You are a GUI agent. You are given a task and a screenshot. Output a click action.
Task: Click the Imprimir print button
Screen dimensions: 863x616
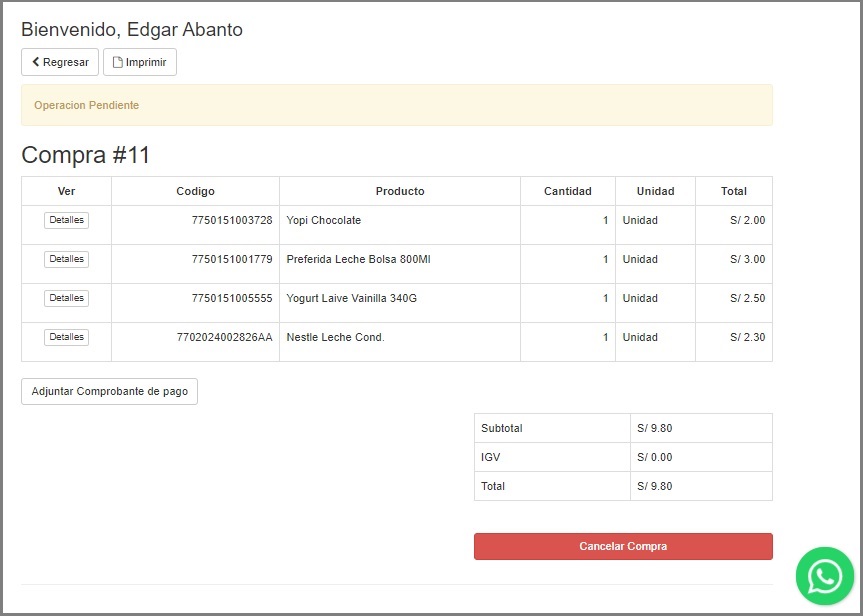pos(140,62)
